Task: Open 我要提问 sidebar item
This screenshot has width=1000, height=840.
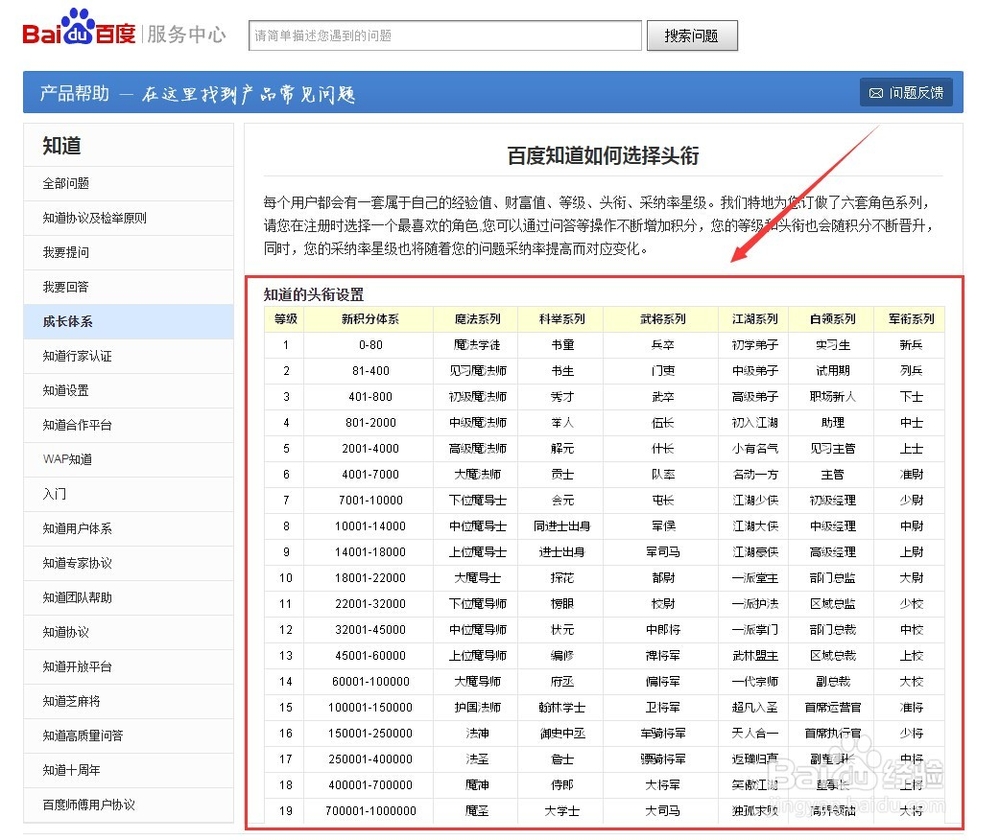Action: coord(129,253)
